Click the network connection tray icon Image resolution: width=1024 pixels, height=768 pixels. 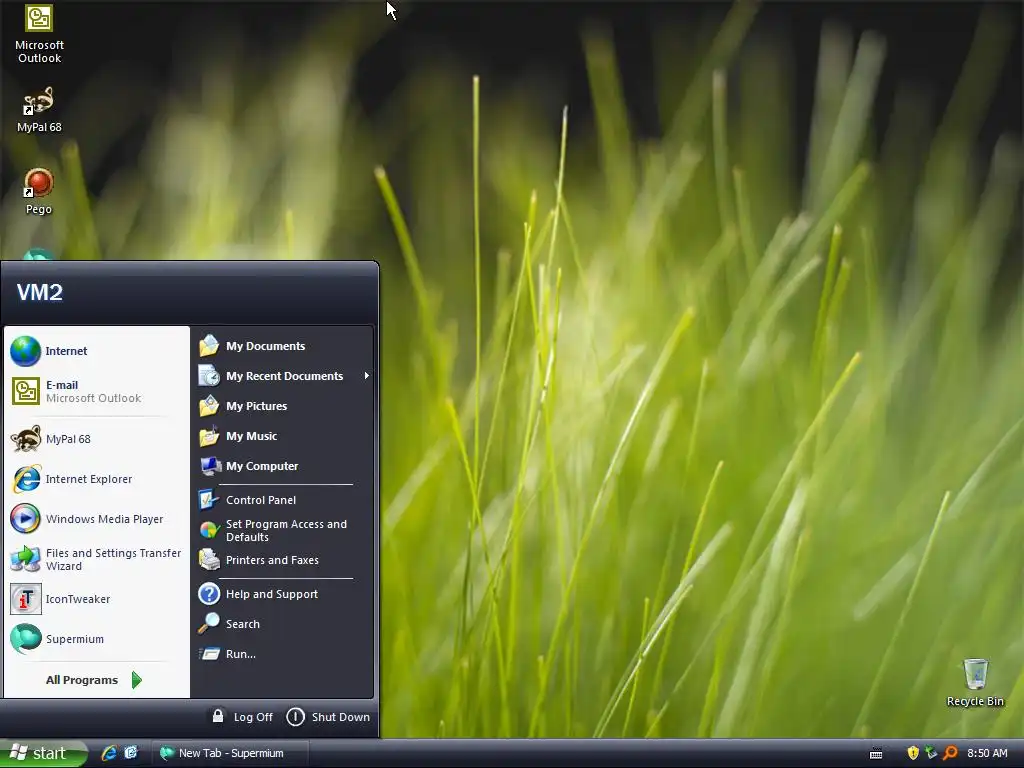[931, 753]
